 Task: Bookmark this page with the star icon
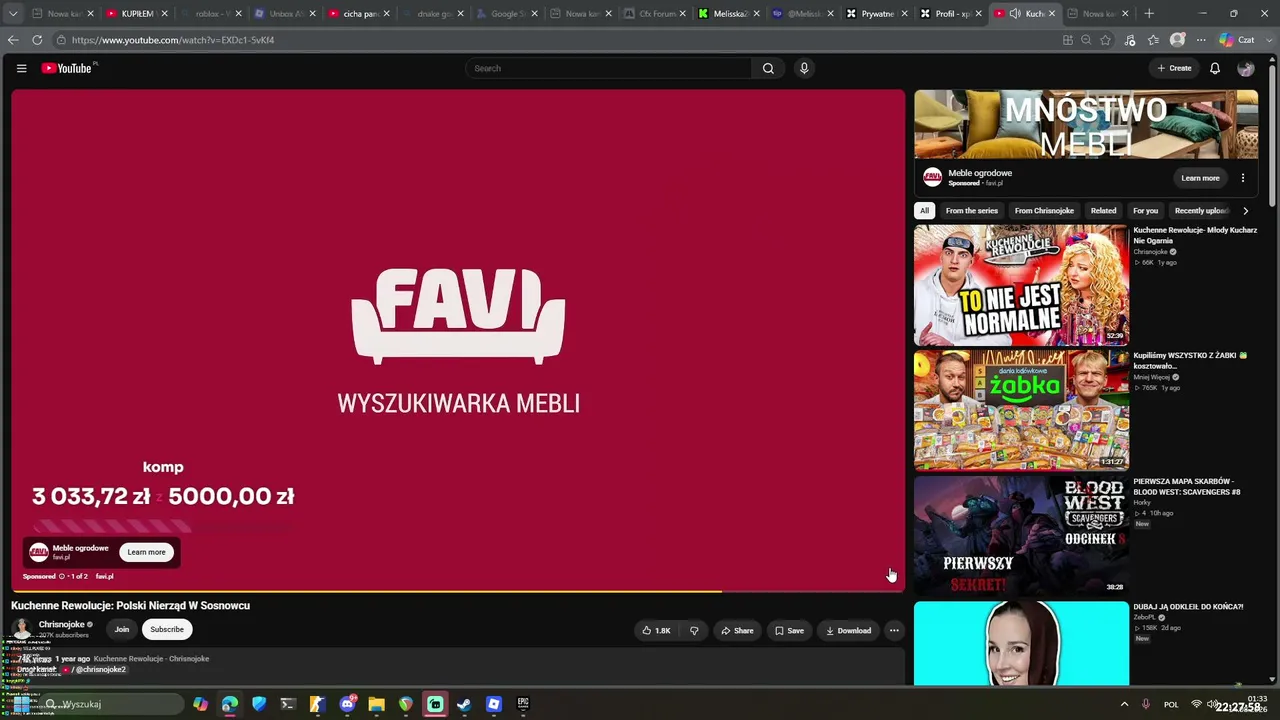click(x=1105, y=40)
